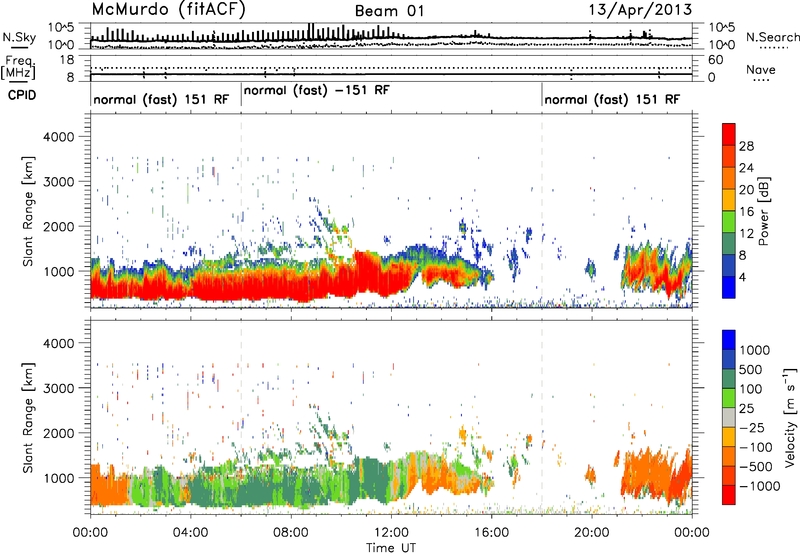This screenshot has width=800, height=554.
Task: Click the '2000' tick on velocity panel axis
Action: point(59,433)
